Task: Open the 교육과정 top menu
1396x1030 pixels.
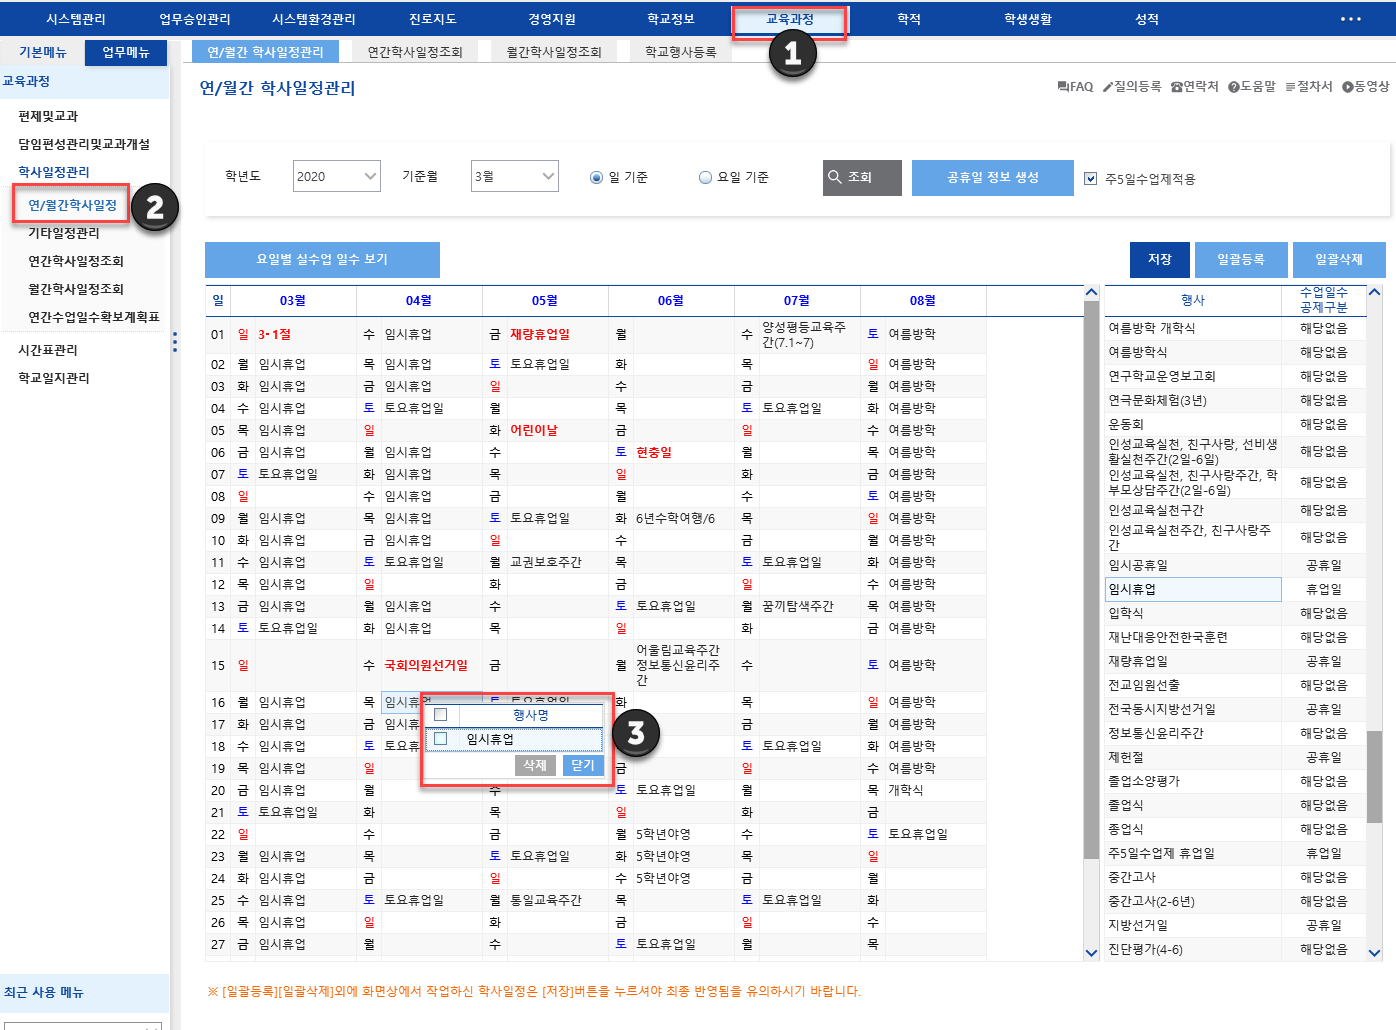Action: [790, 19]
